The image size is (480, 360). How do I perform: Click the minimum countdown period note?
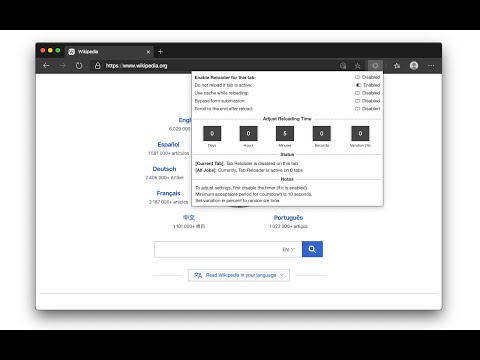coord(254,194)
